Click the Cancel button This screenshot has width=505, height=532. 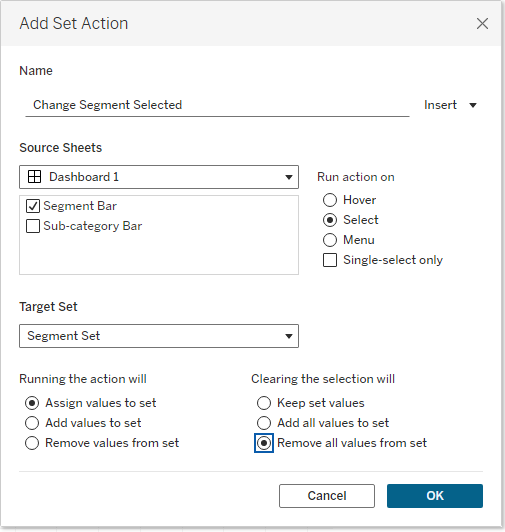coord(327,496)
